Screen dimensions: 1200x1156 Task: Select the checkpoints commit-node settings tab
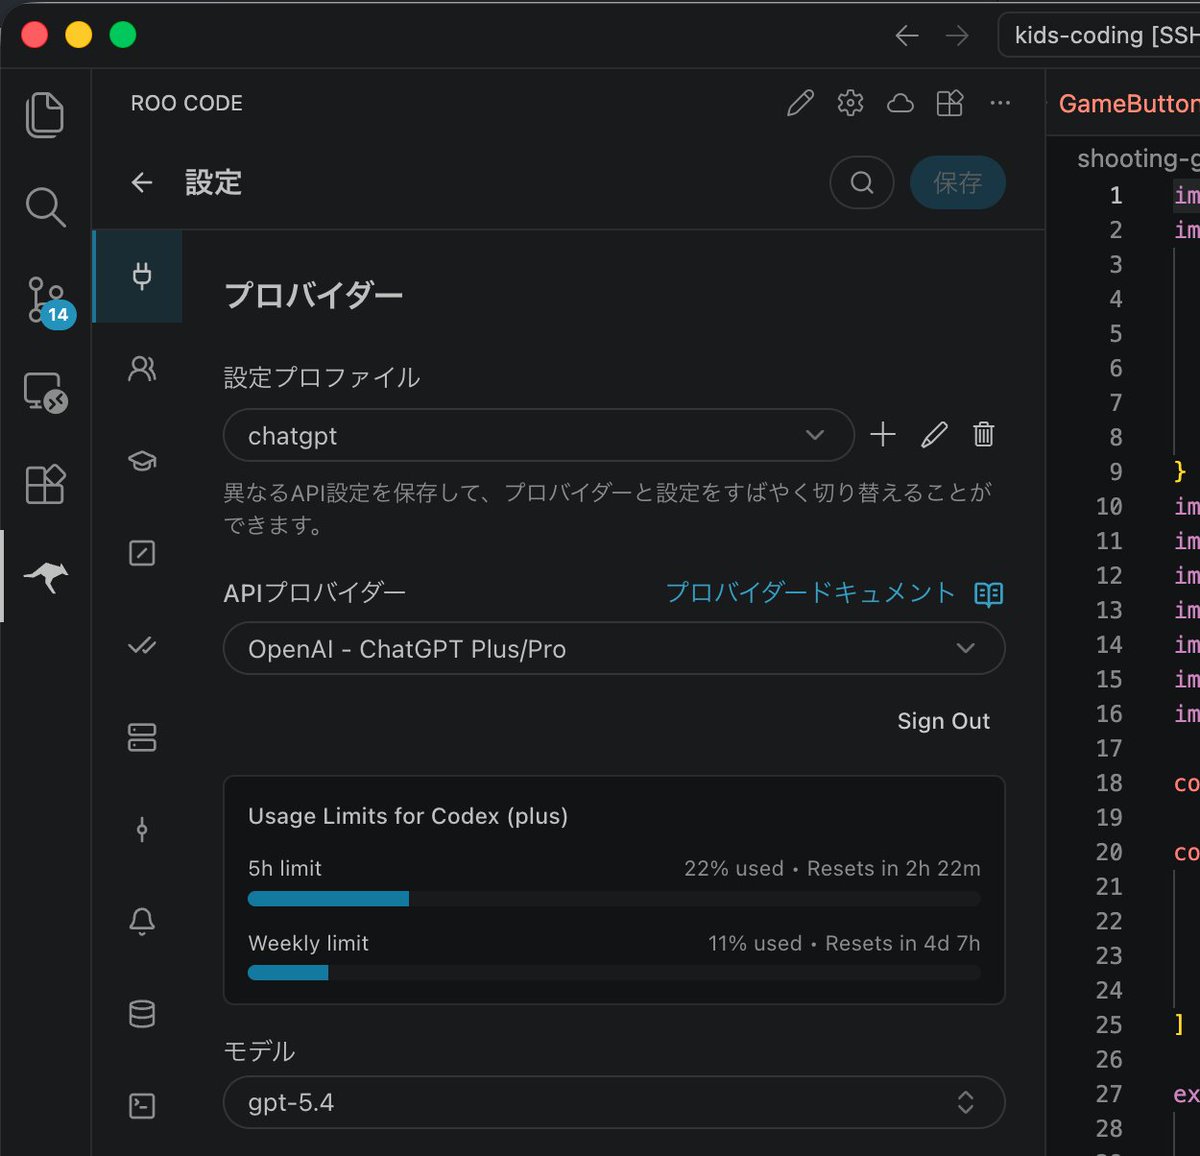pos(142,829)
